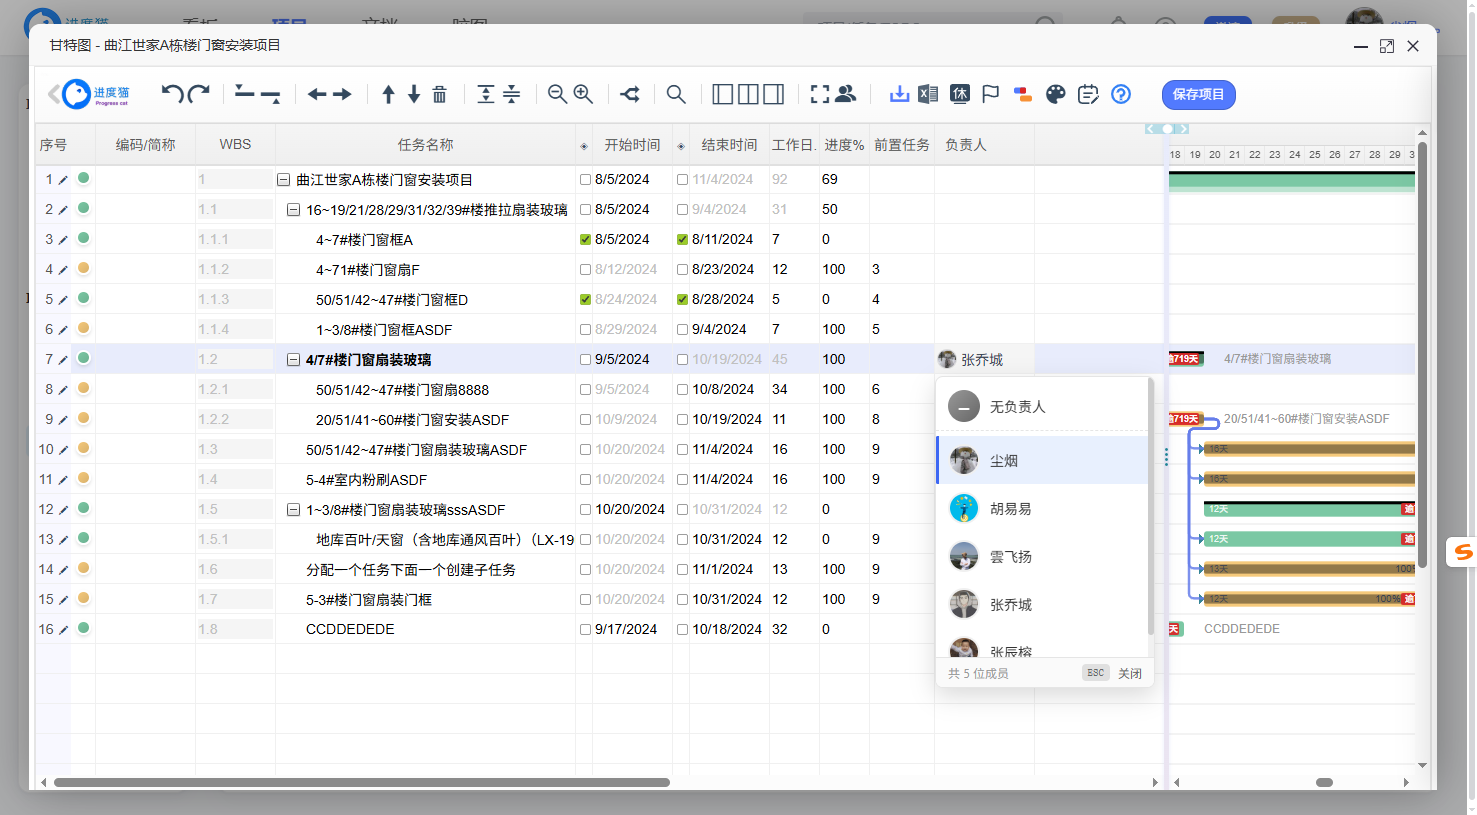Toggle end date checkbox of 50/51/42~47#楼门窗框D
The width and height of the screenshot is (1477, 815).
(x=682, y=300)
